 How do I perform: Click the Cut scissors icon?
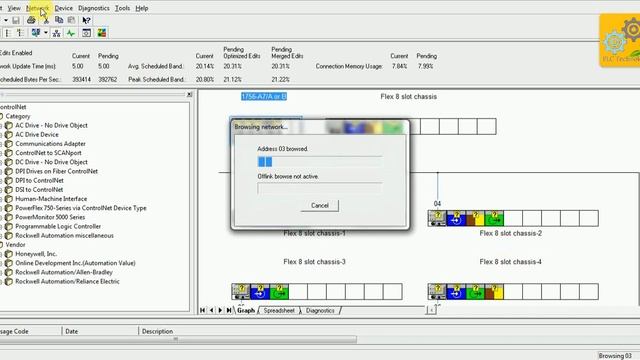(x=46, y=20)
